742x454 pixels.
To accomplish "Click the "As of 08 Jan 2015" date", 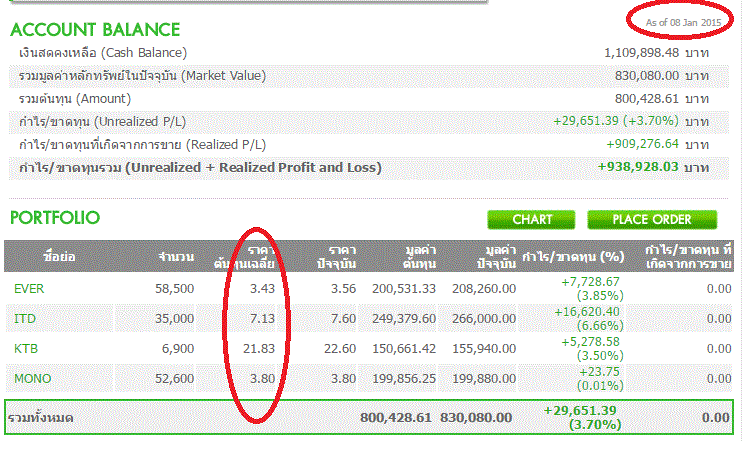I will click(682, 21).
